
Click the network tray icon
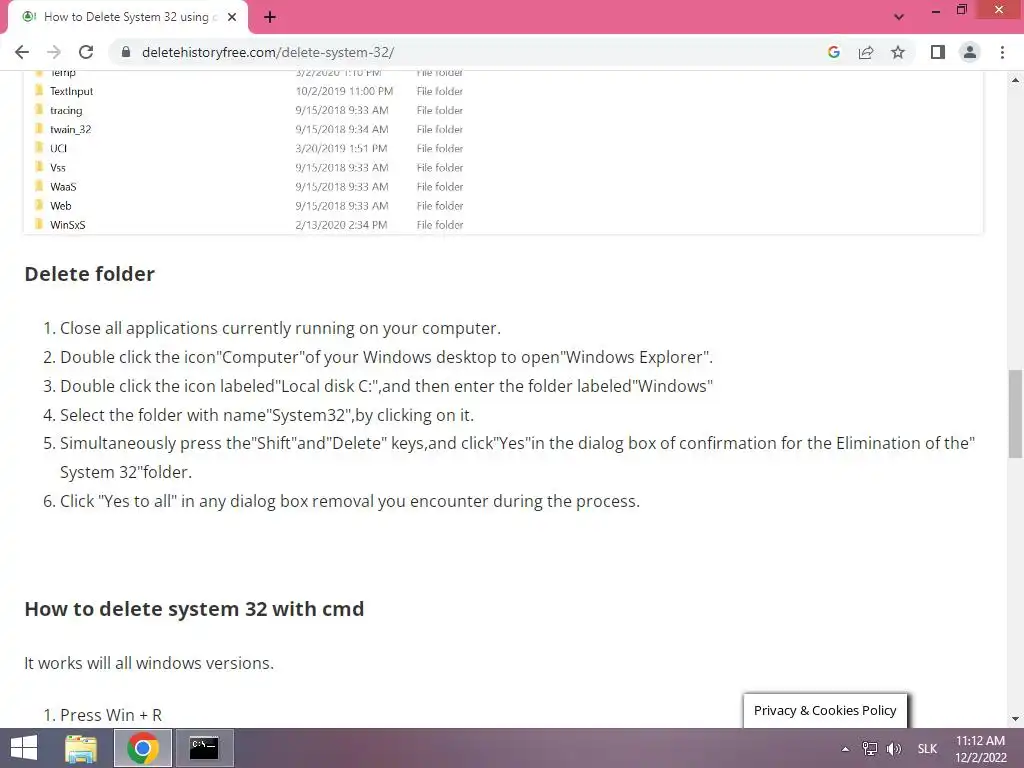pos(869,749)
